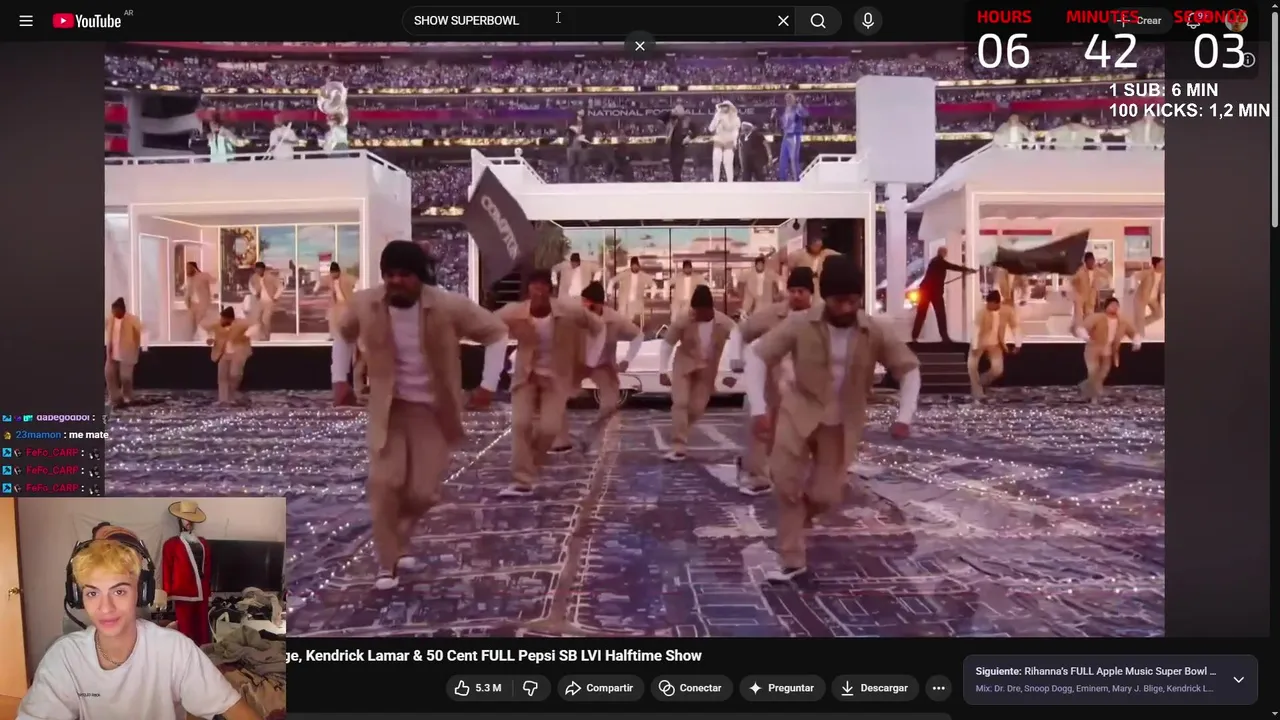Image resolution: width=1280 pixels, height=720 pixels.
Task: Open the next video Rihanna's FULL Apple Music Super Bowl
Action: pos(1096,671)
